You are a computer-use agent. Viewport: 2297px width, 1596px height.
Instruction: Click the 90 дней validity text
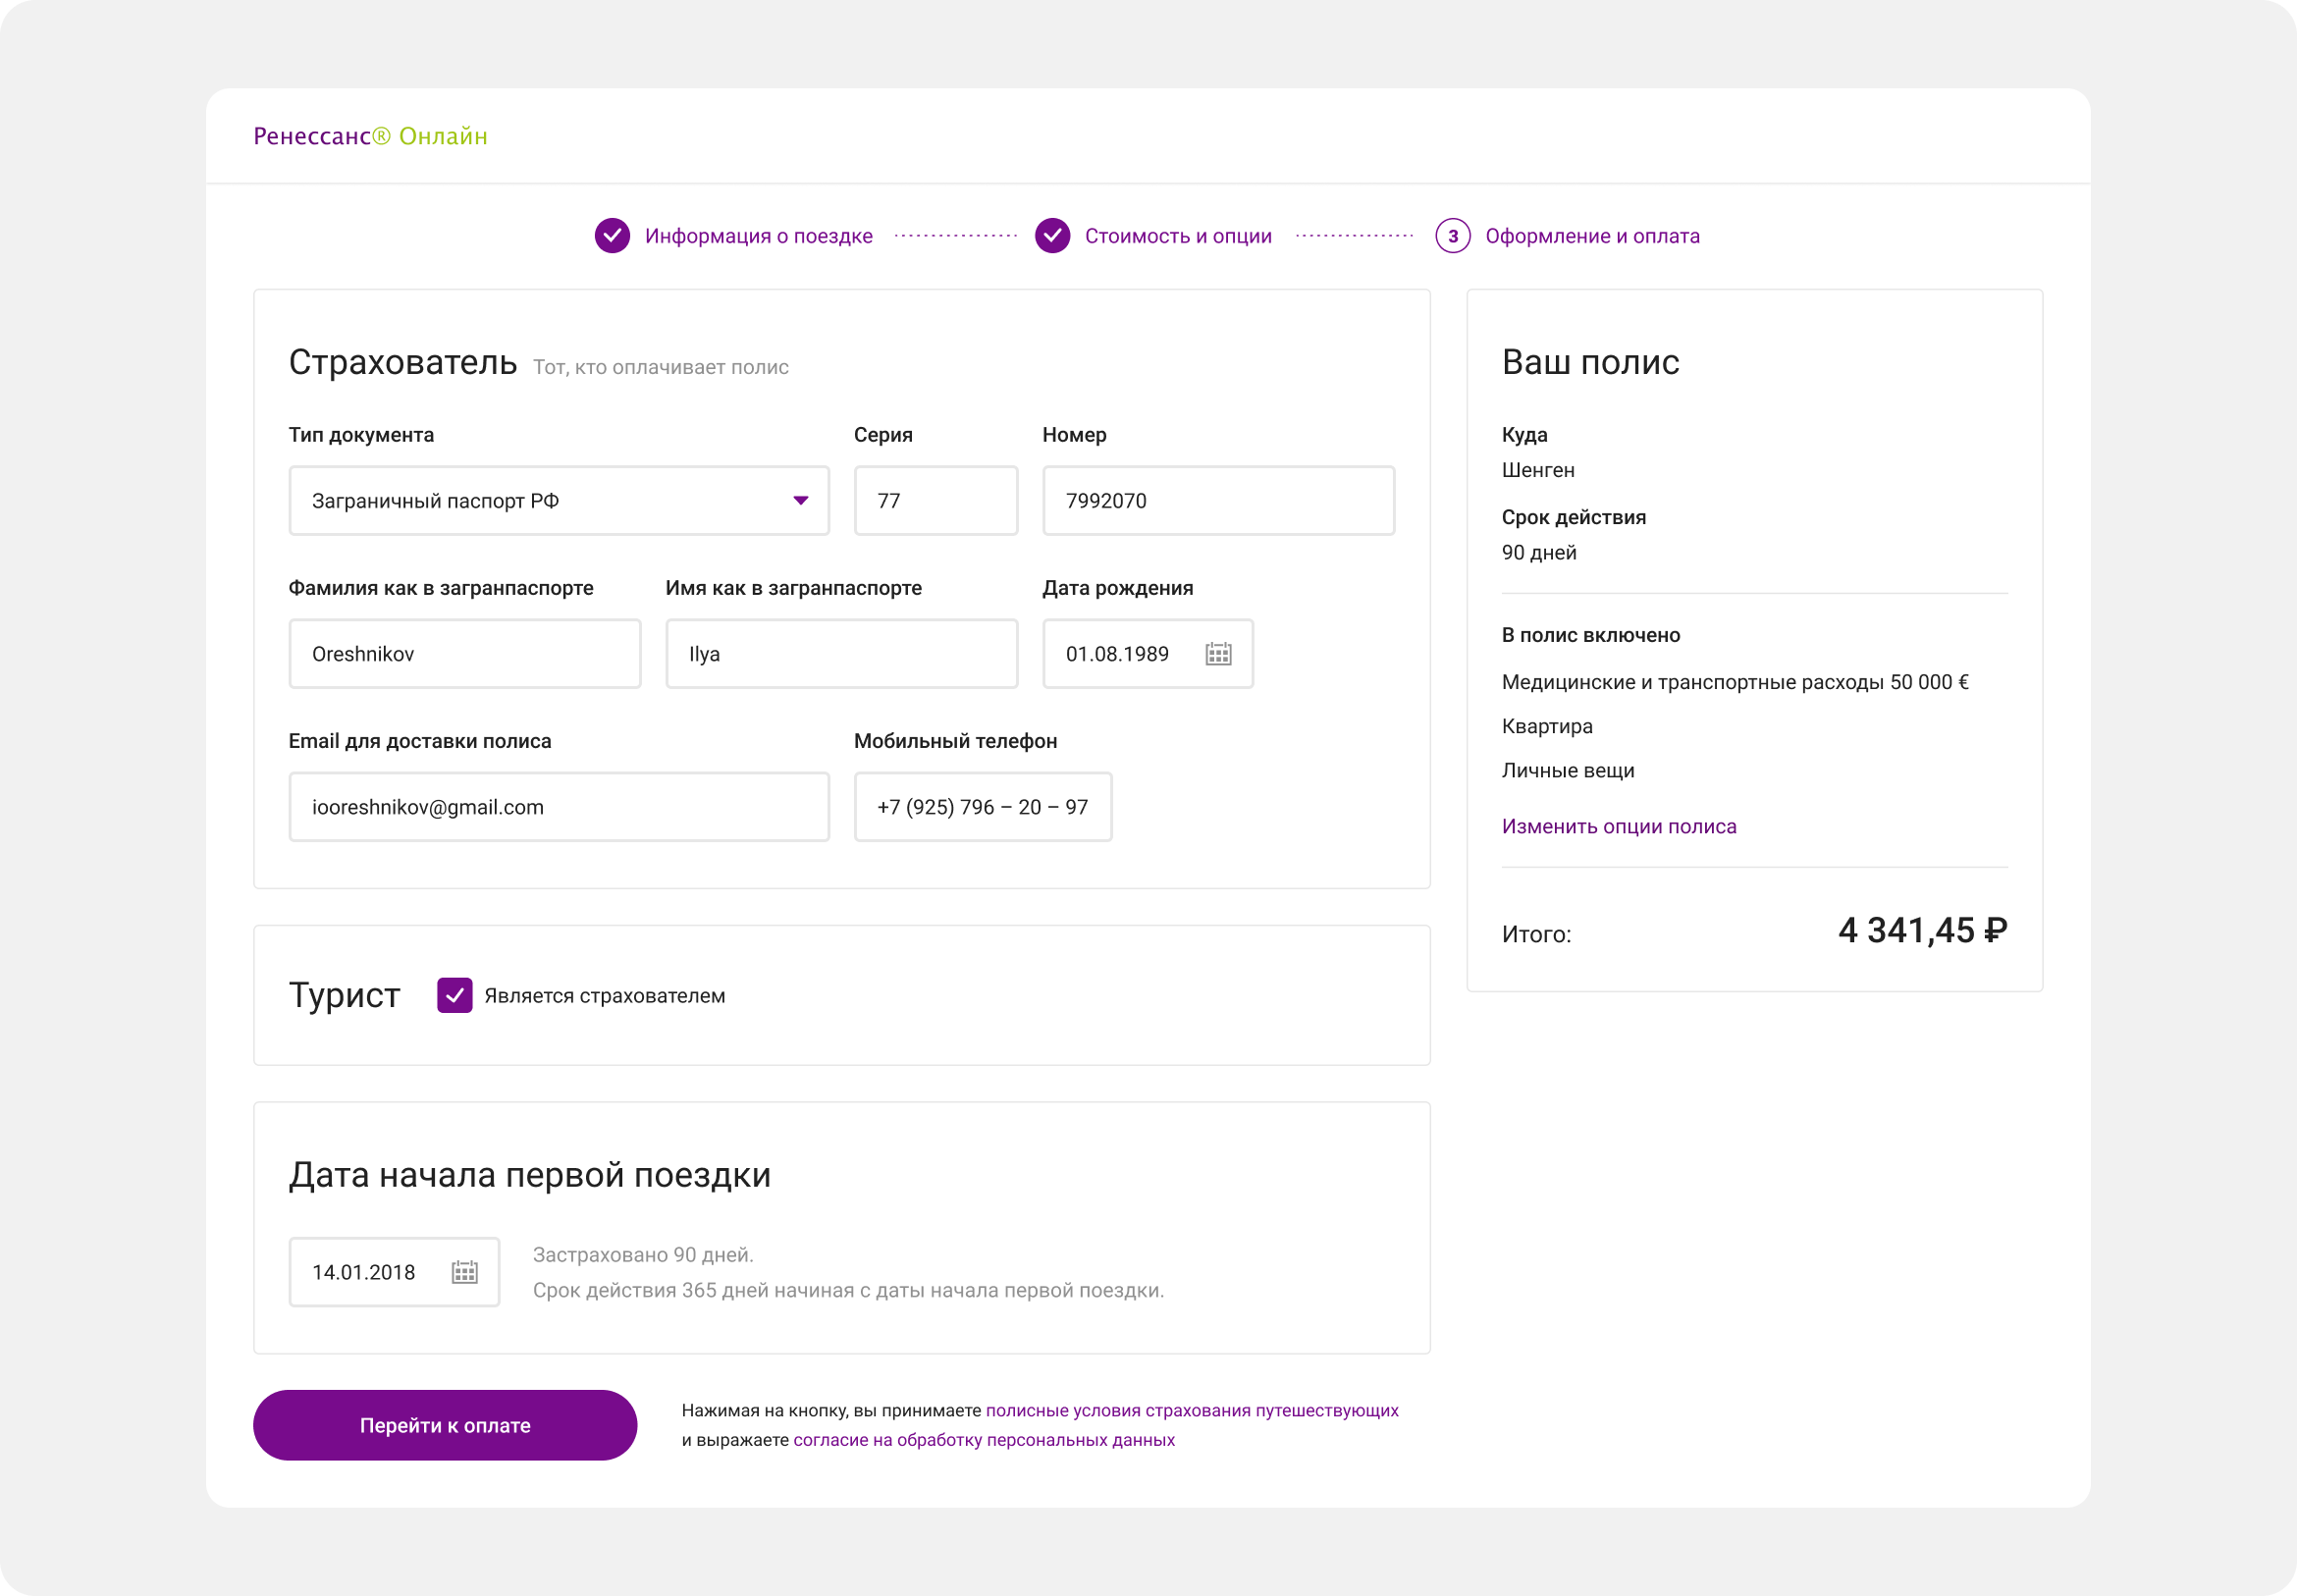(1539, 553)
